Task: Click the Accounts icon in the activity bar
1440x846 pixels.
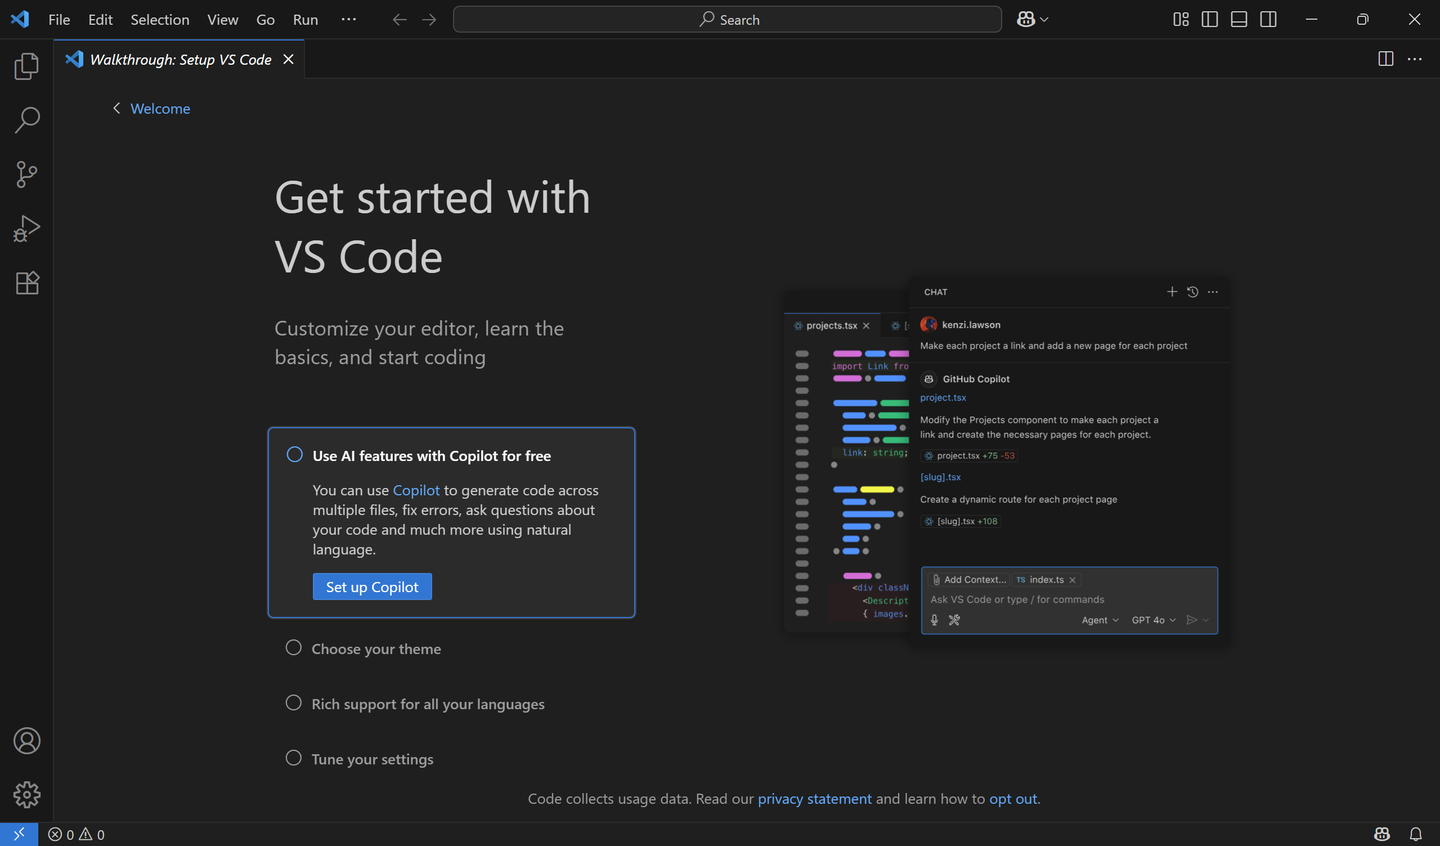Action: (26, 741)
